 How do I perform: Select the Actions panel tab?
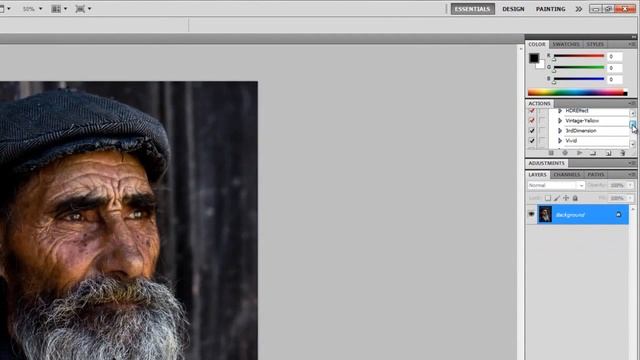[539, 104]
